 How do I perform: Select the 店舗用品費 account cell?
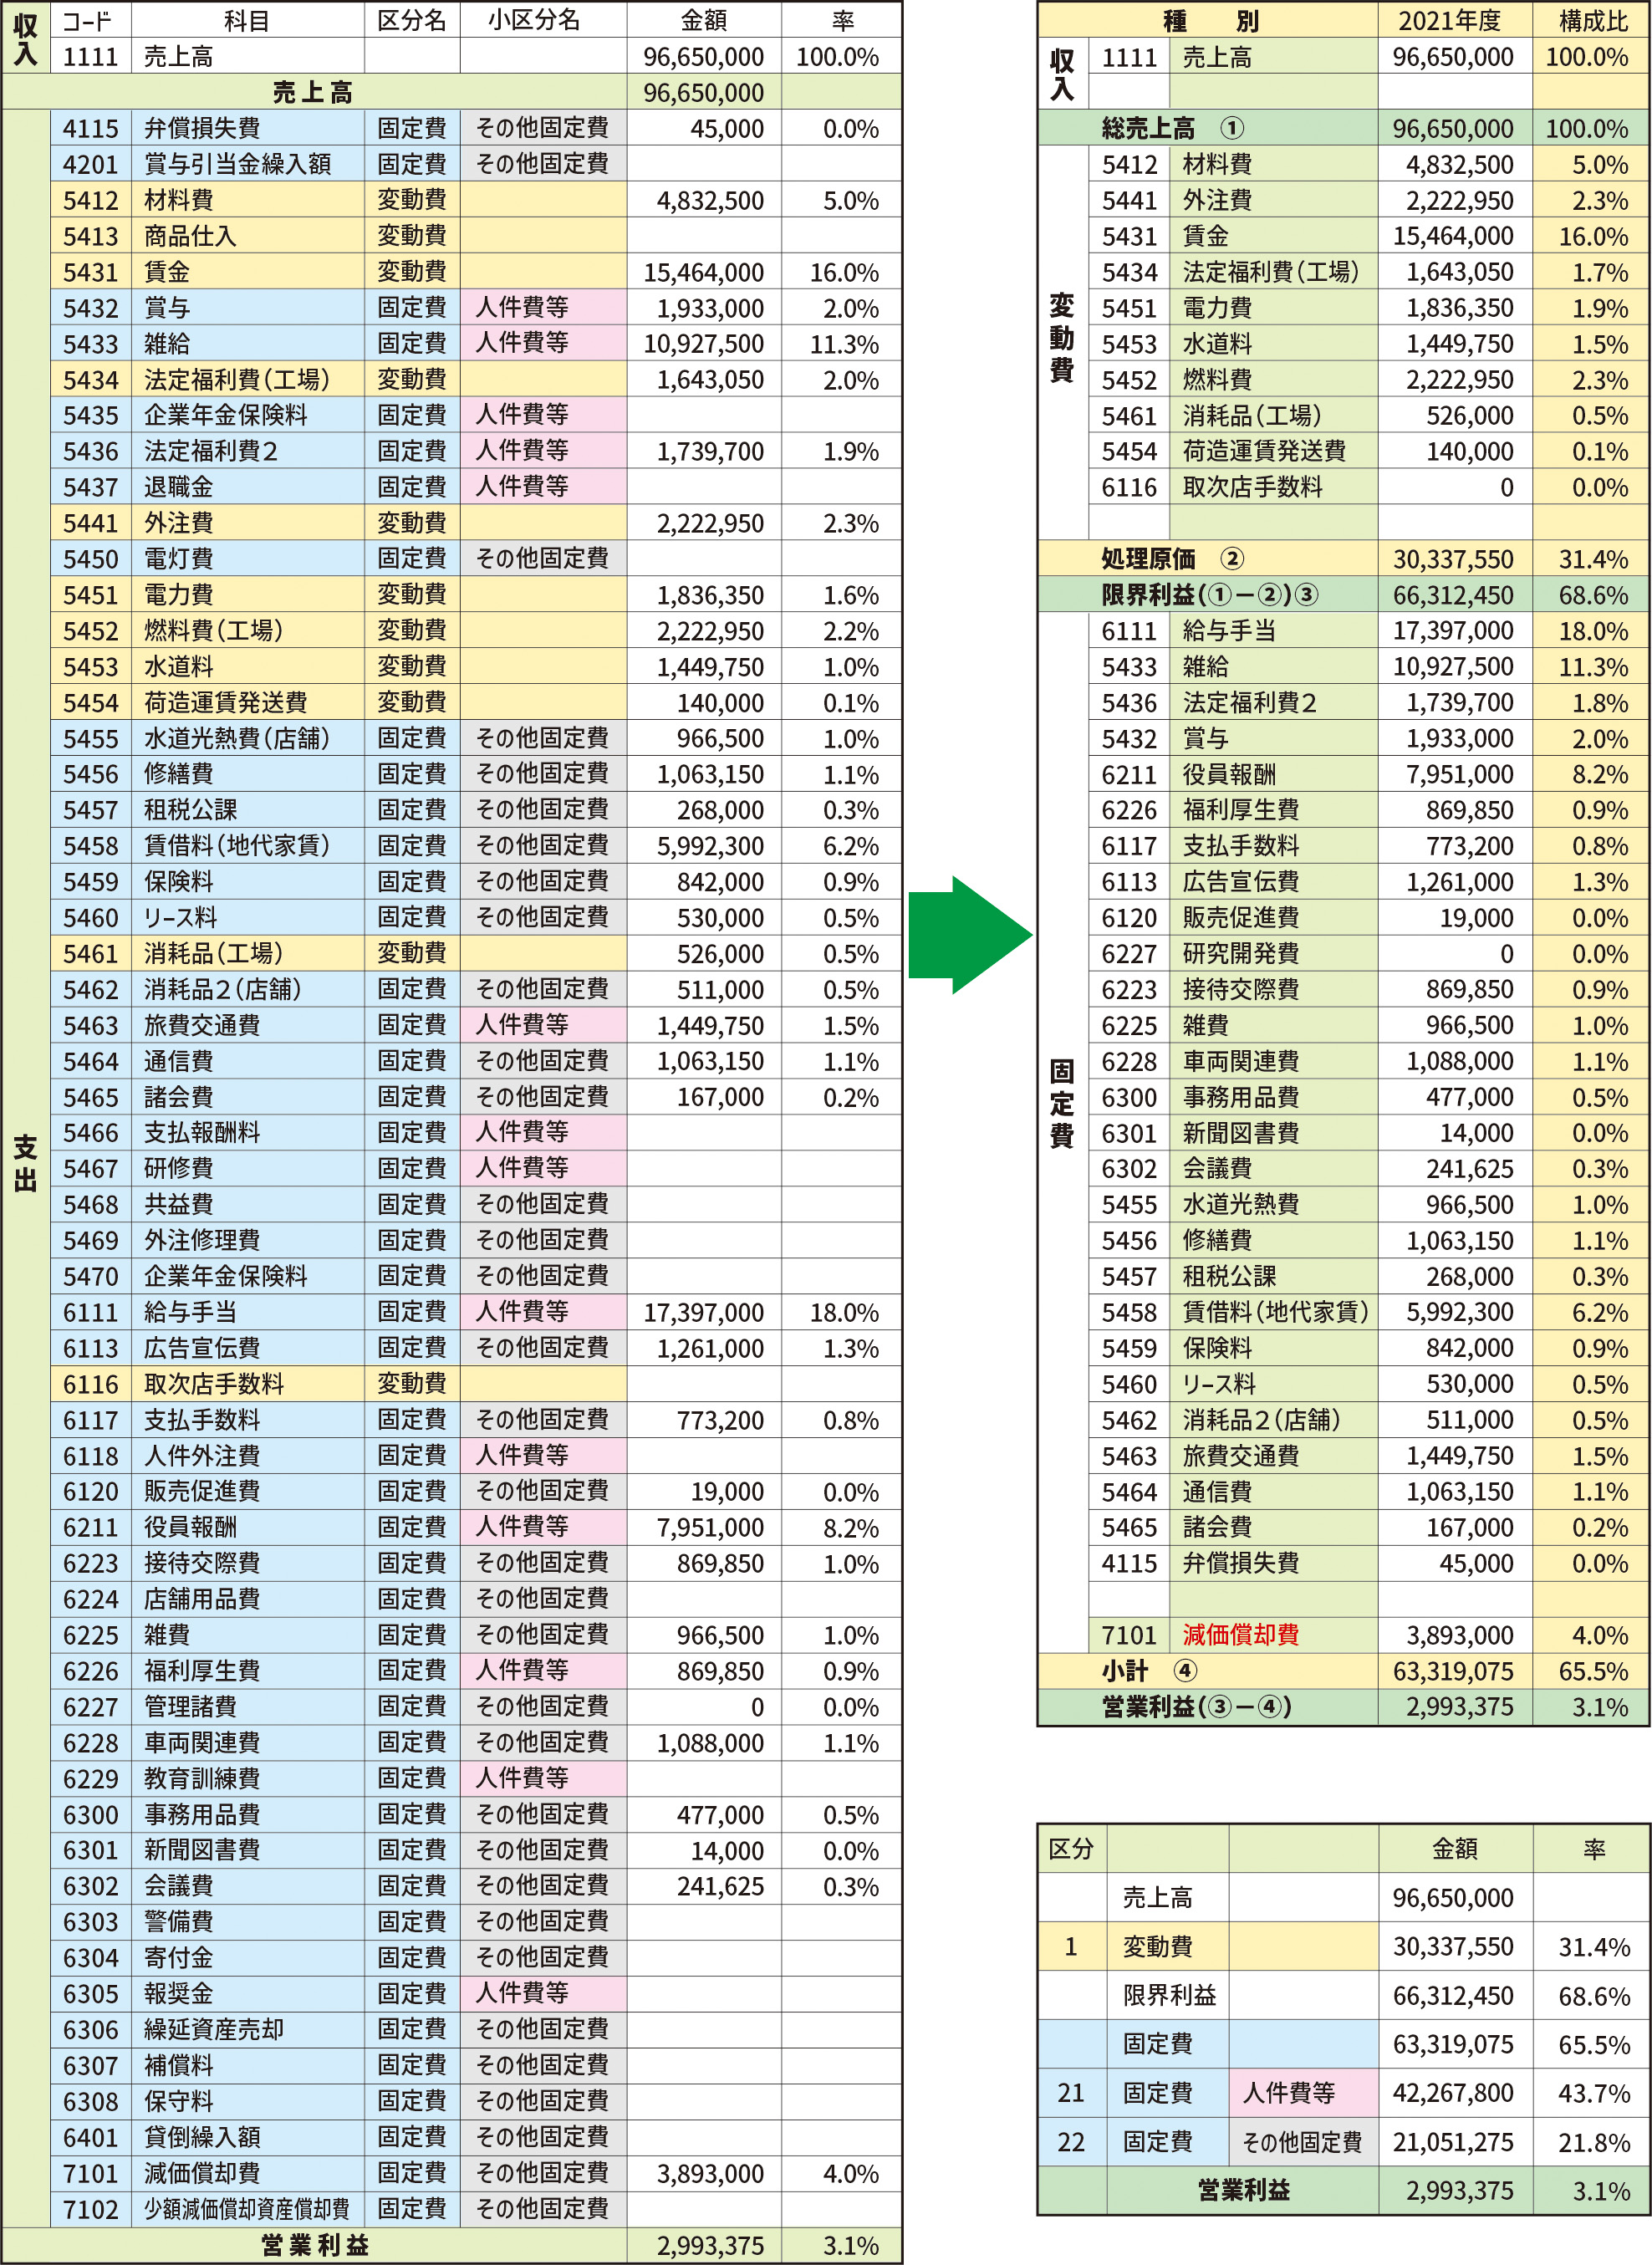(x=247, y=1599)
